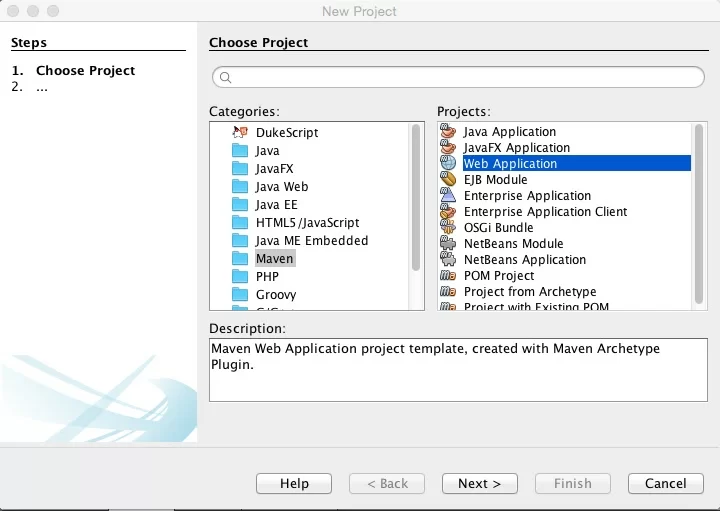Click the Enterprise Application Client icon
The height and width of the screenshot is (511, 720).
click(448, 211)
